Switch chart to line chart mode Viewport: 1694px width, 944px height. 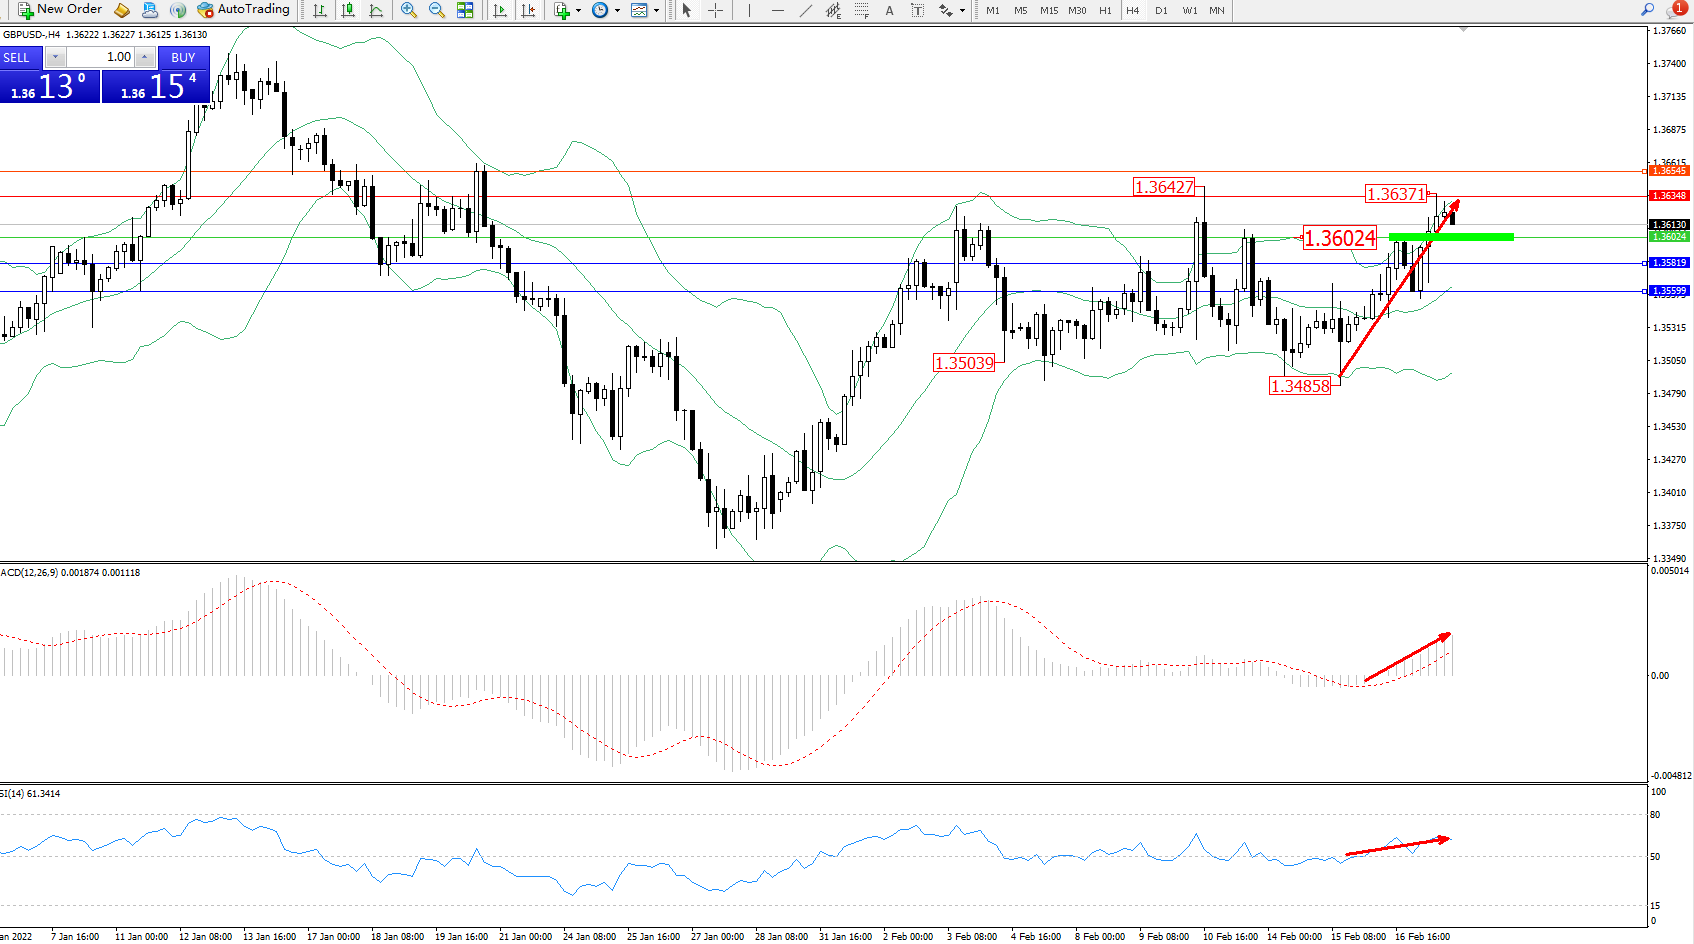376,10
